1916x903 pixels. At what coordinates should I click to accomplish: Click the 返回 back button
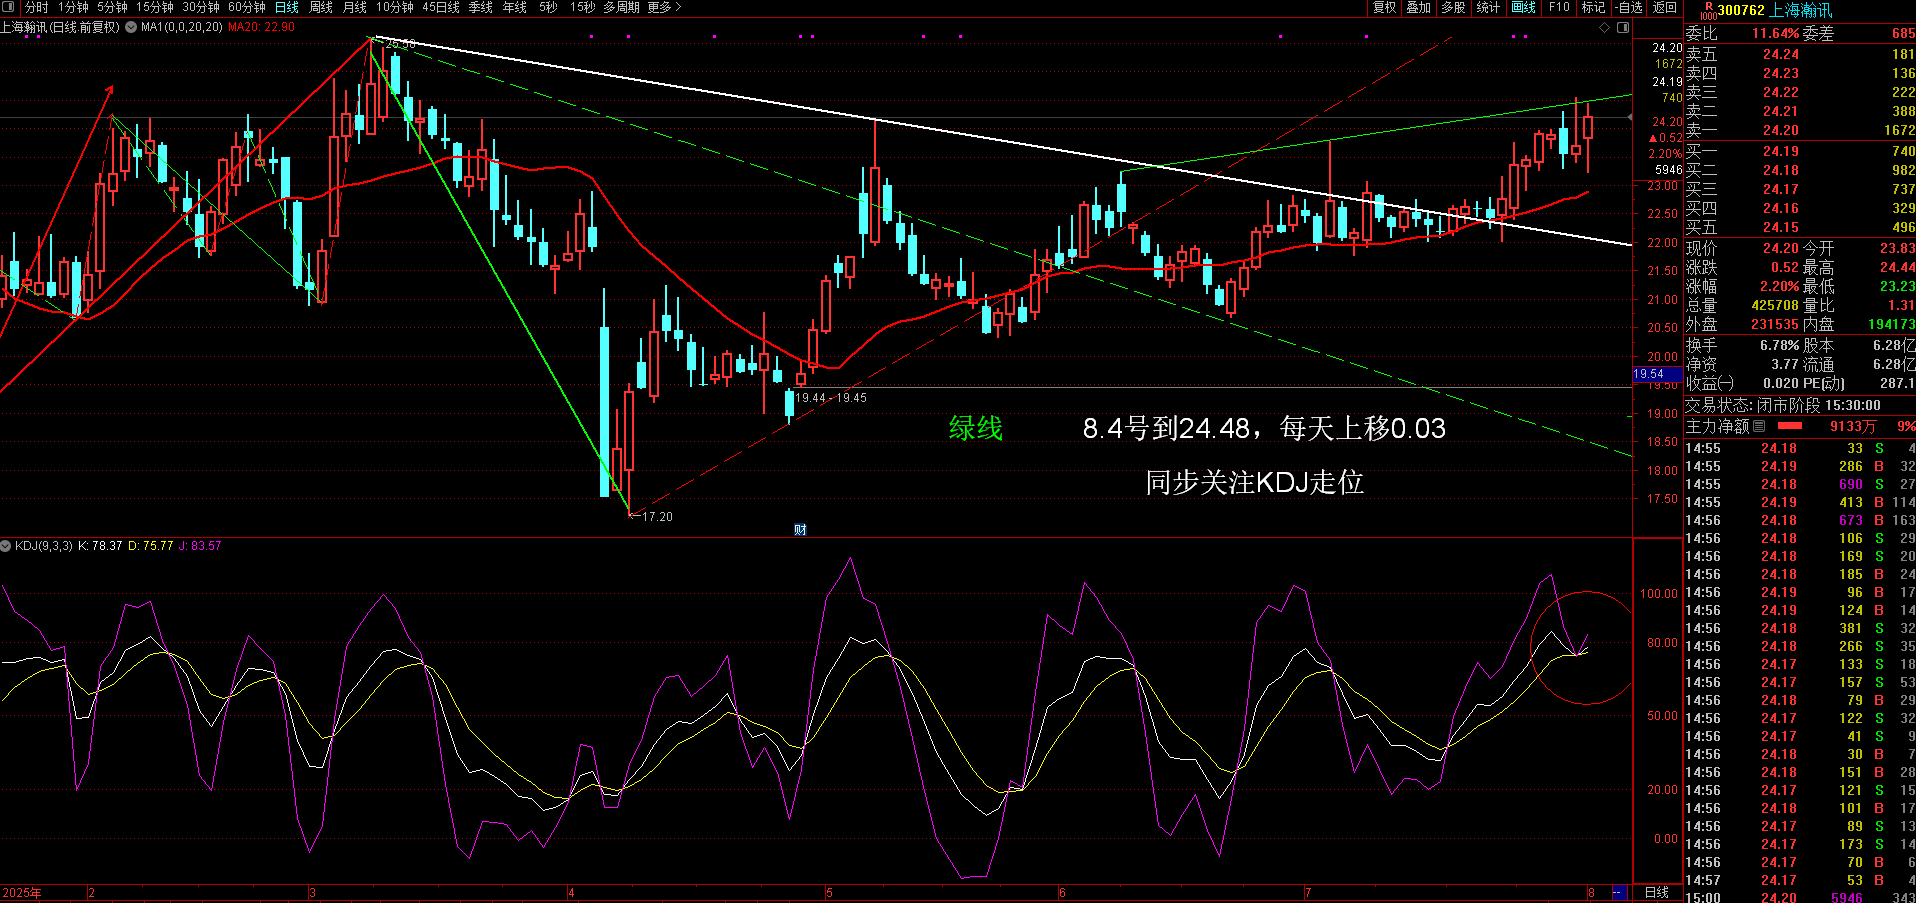(1664, 7)
